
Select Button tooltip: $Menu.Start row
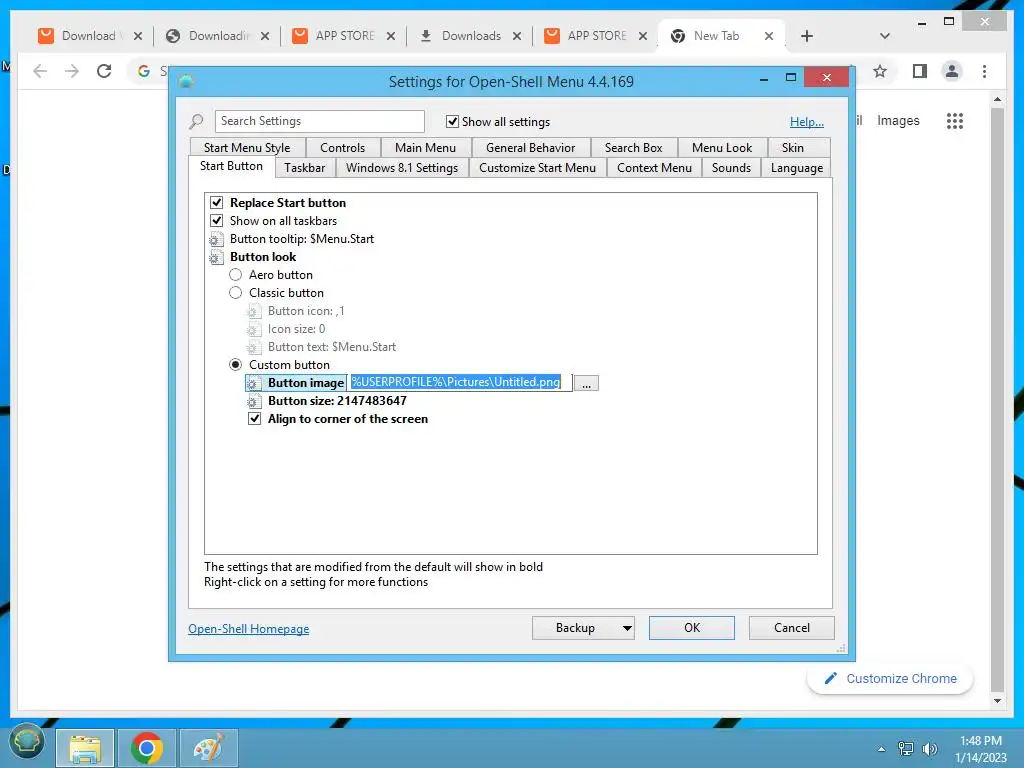[302, 239]
